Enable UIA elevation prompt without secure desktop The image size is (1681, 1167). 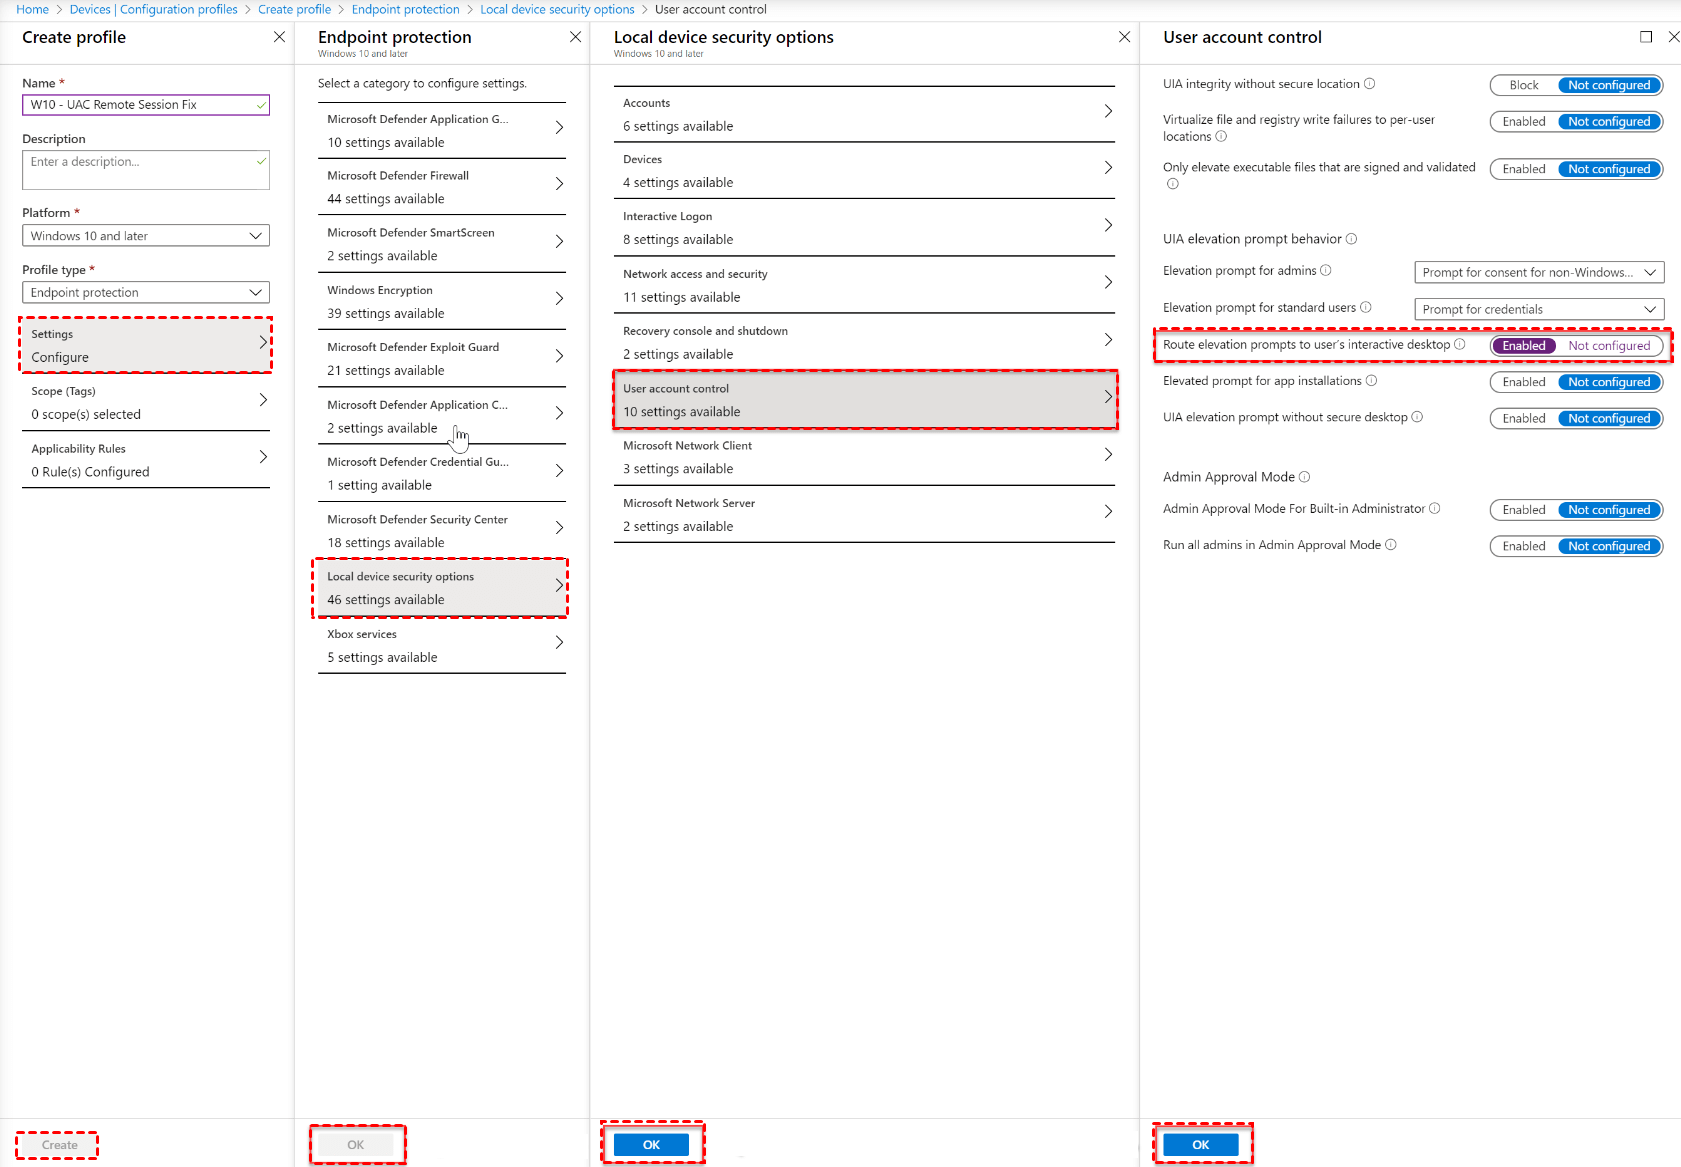(1524, 419)
